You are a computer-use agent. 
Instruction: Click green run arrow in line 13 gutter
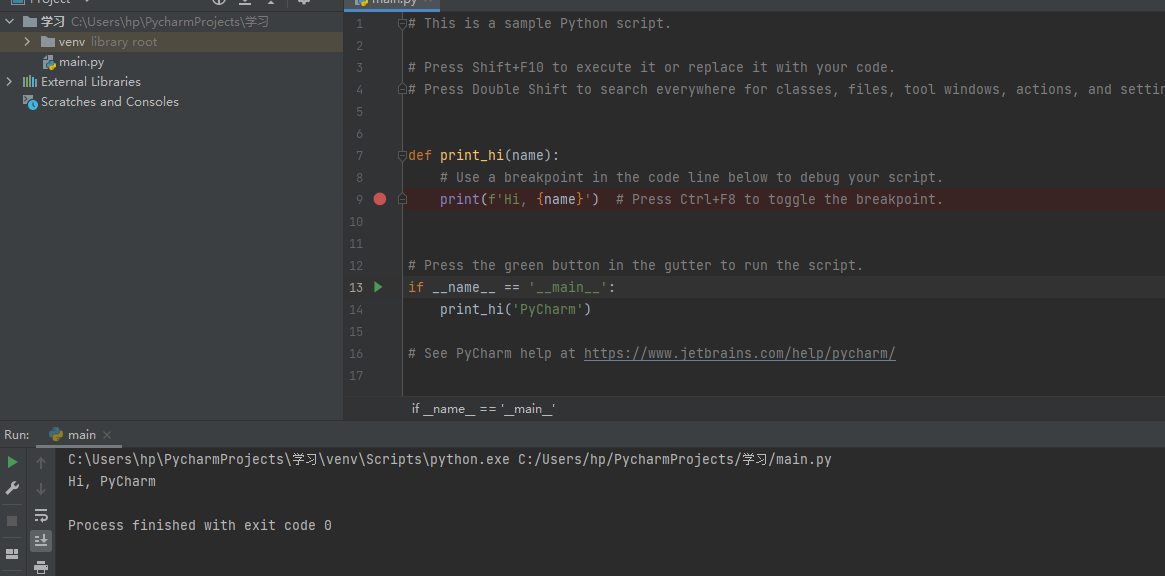point(378,287)
